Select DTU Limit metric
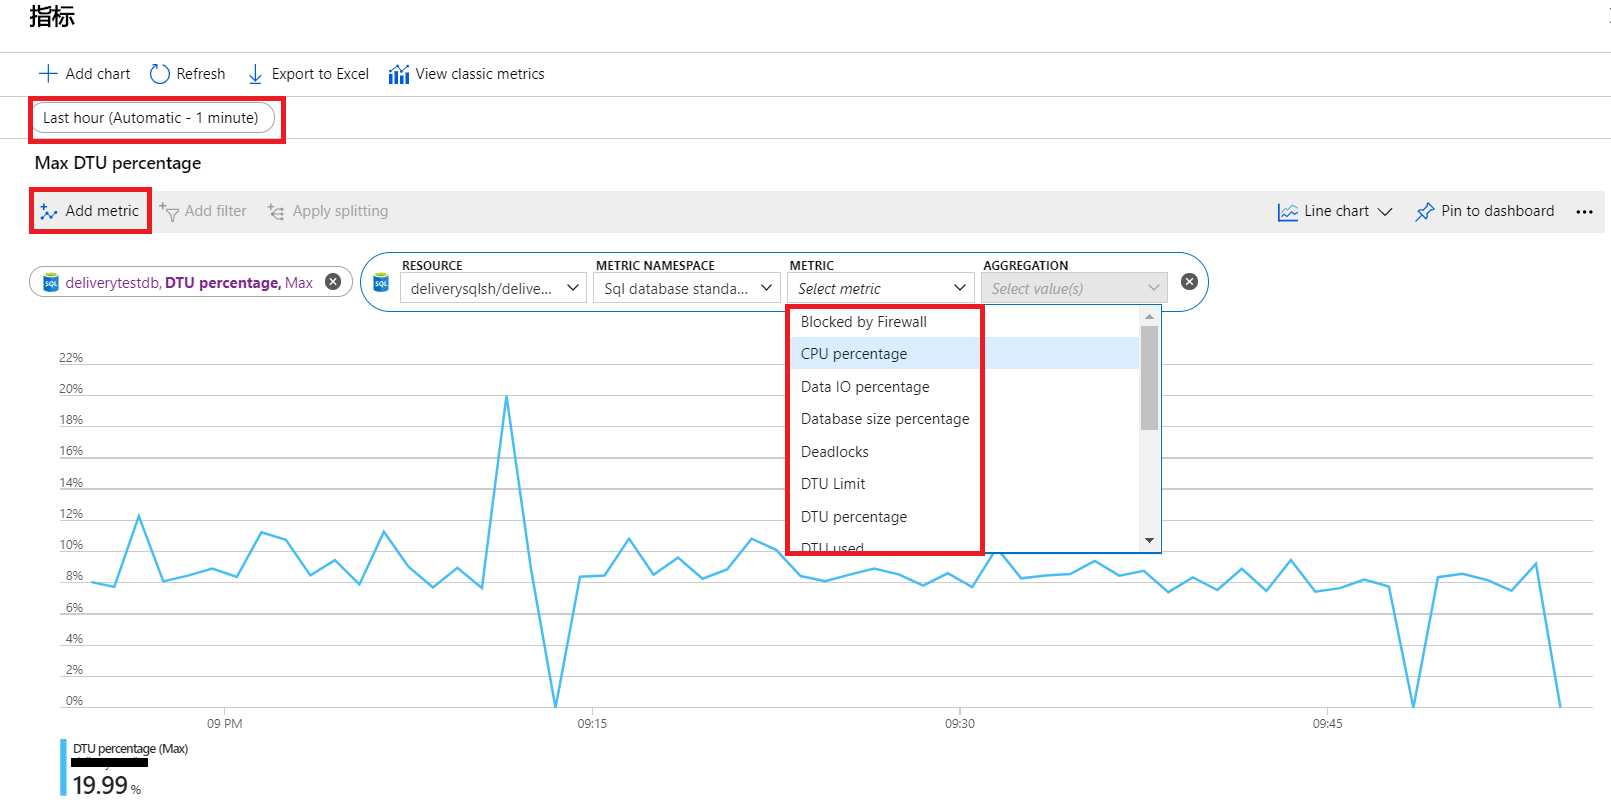 (965, 484)
